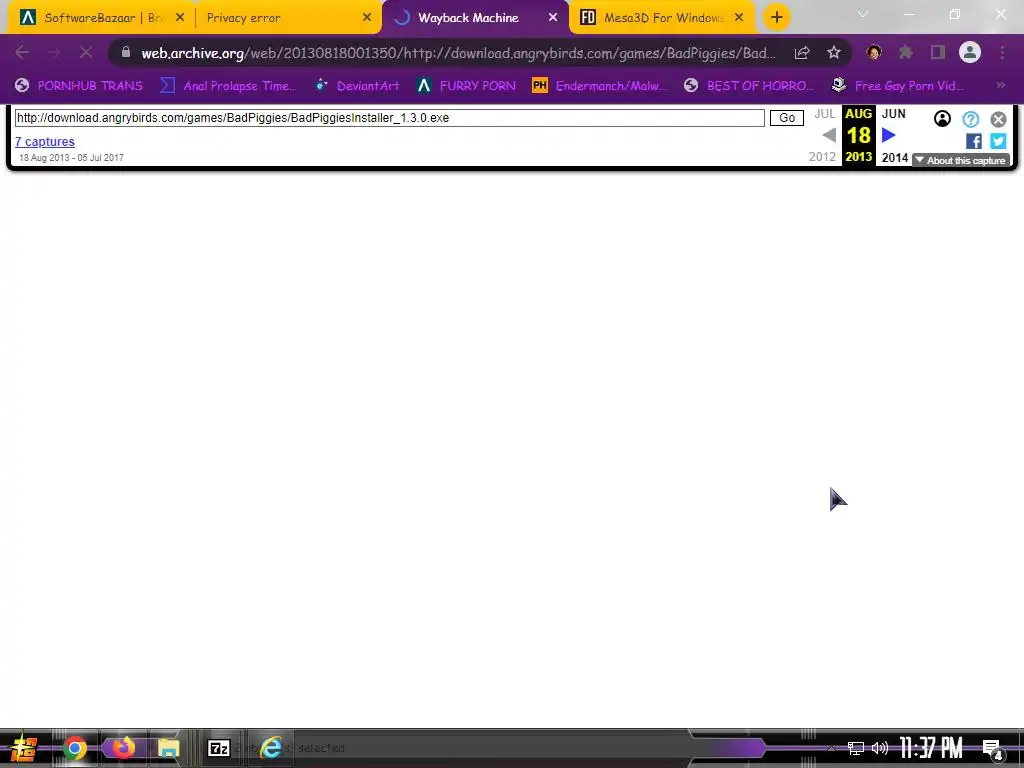View site information lock icon
The height and width of the screenshot is (768, 1024).
coord(126,52)
